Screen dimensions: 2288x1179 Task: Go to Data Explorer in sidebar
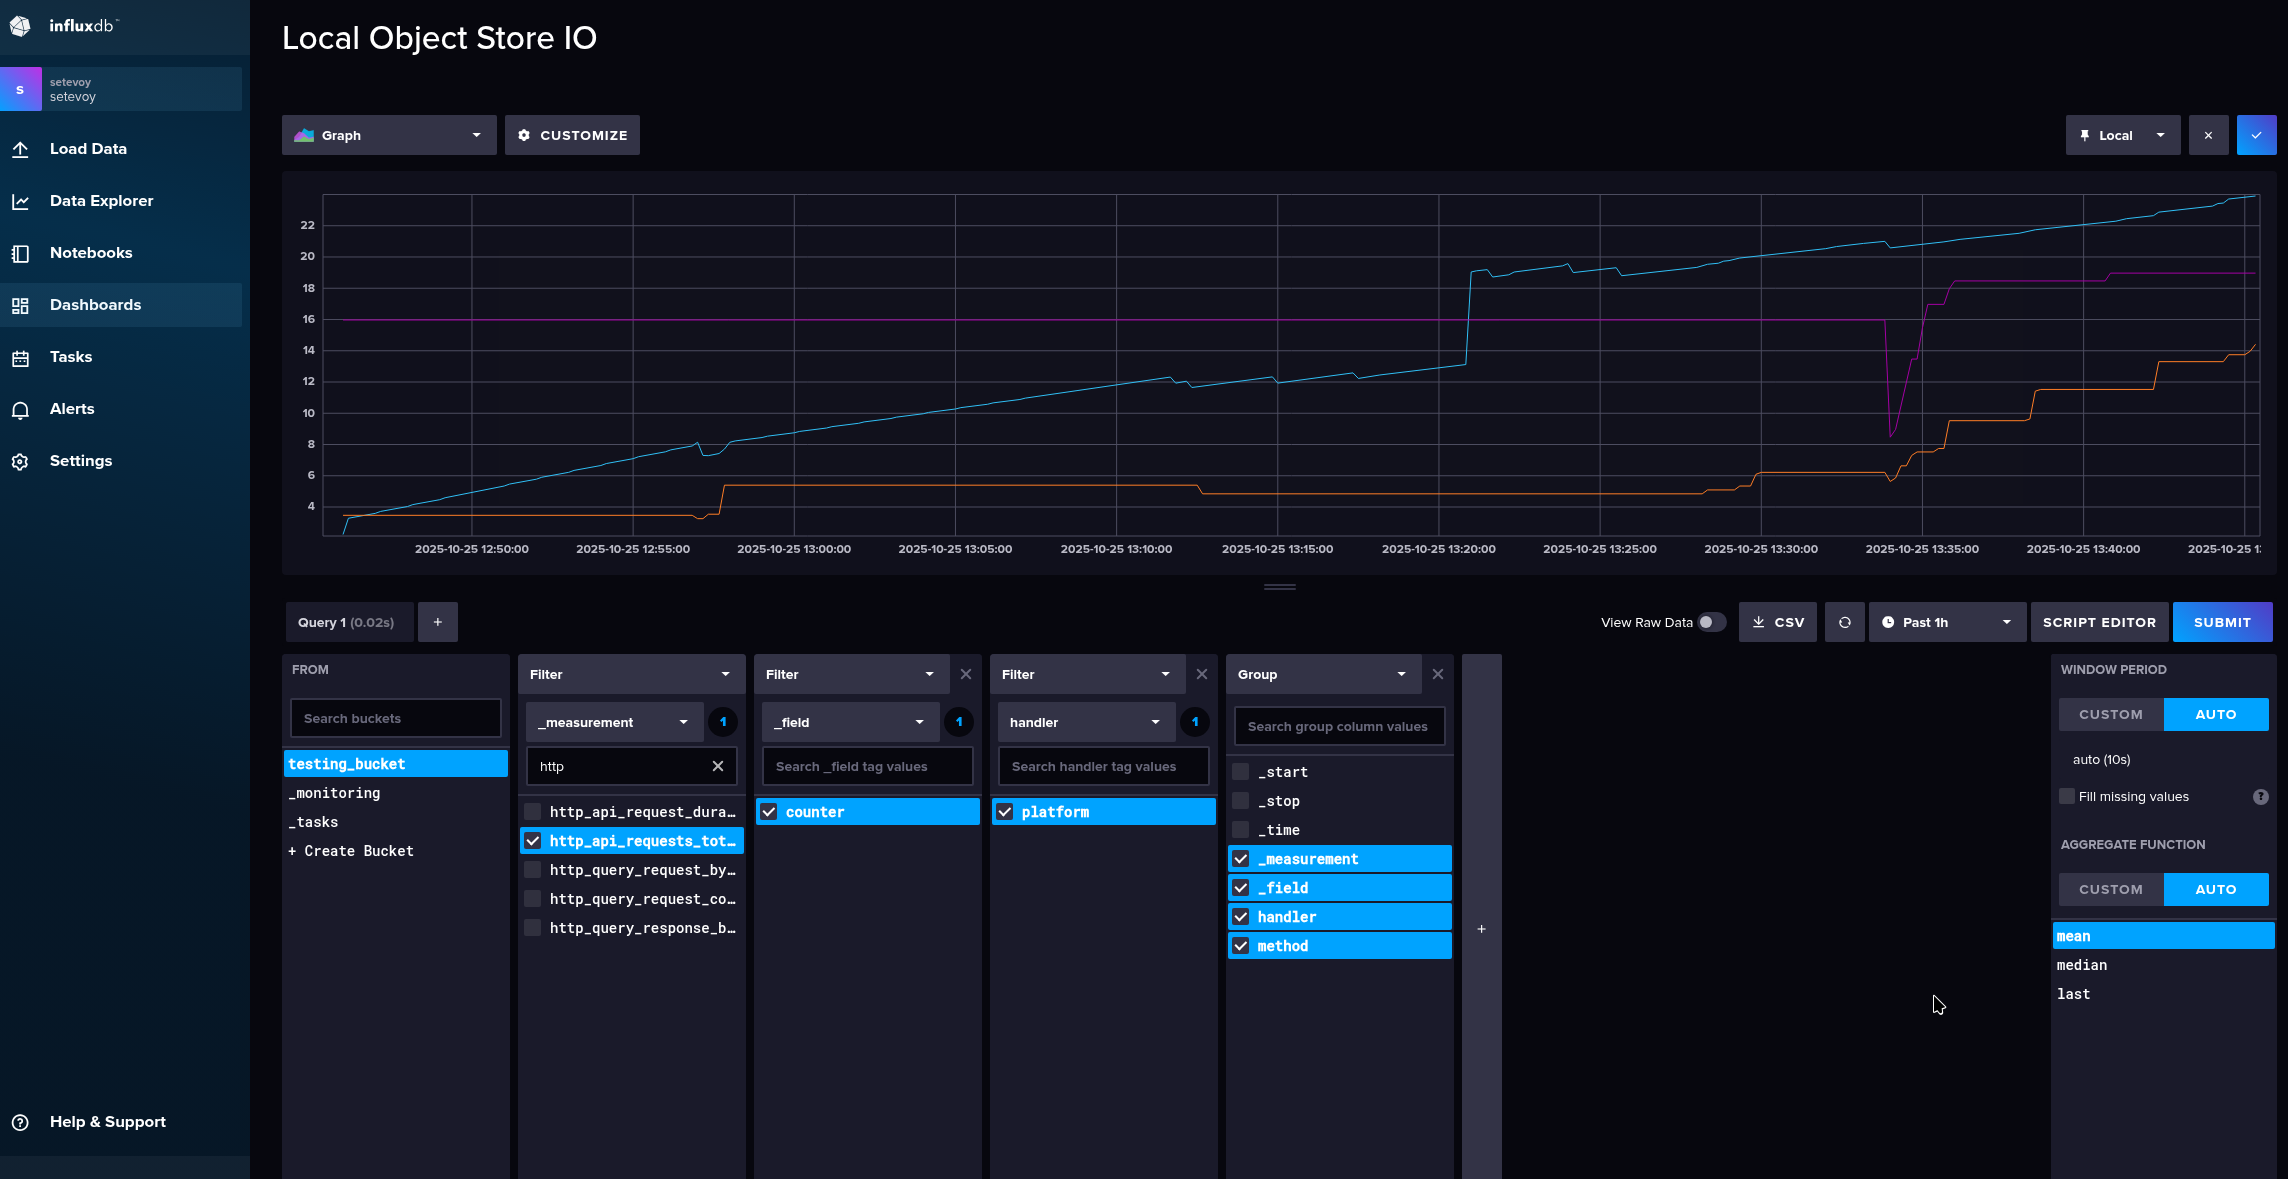coord(101,201)
